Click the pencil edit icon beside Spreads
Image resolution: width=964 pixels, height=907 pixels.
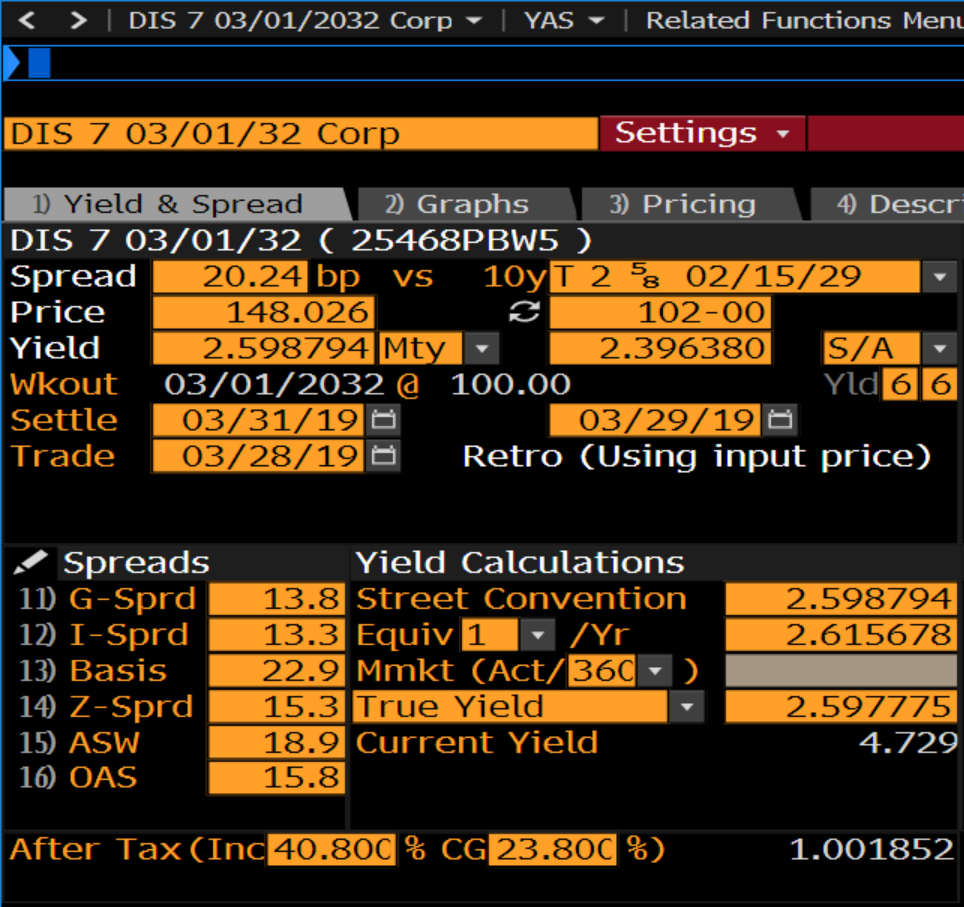pyautogui.click(x=31, y=562)
